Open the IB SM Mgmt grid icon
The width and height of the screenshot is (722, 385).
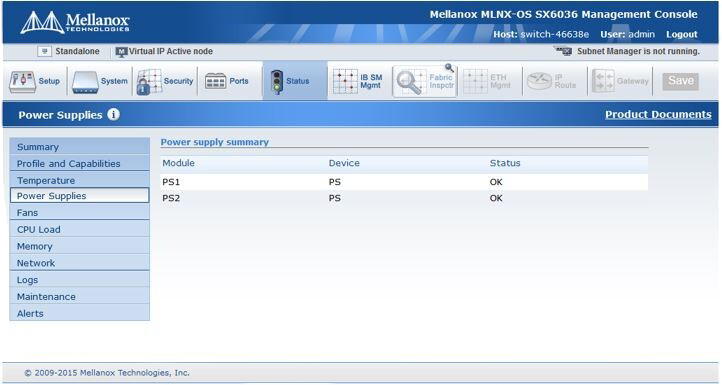[x=345, y=82]
